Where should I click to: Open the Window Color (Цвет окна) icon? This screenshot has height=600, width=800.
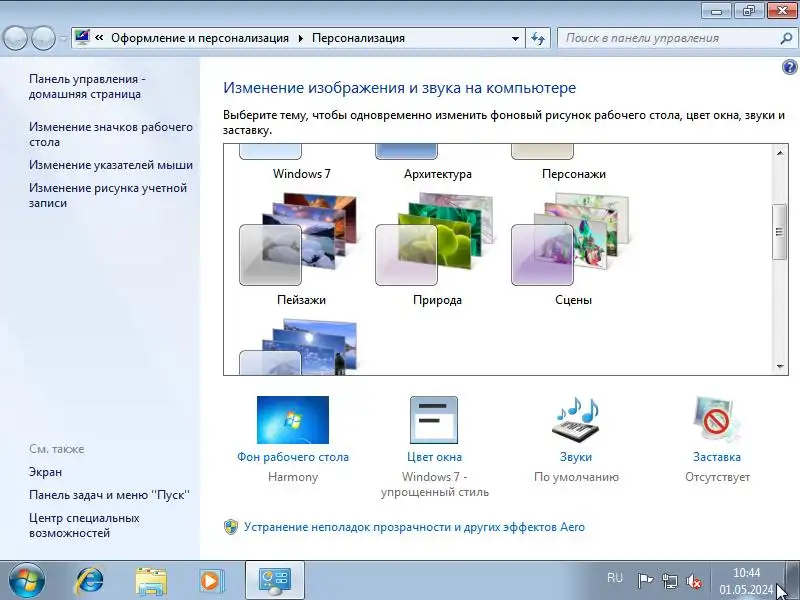coord(434,420)
